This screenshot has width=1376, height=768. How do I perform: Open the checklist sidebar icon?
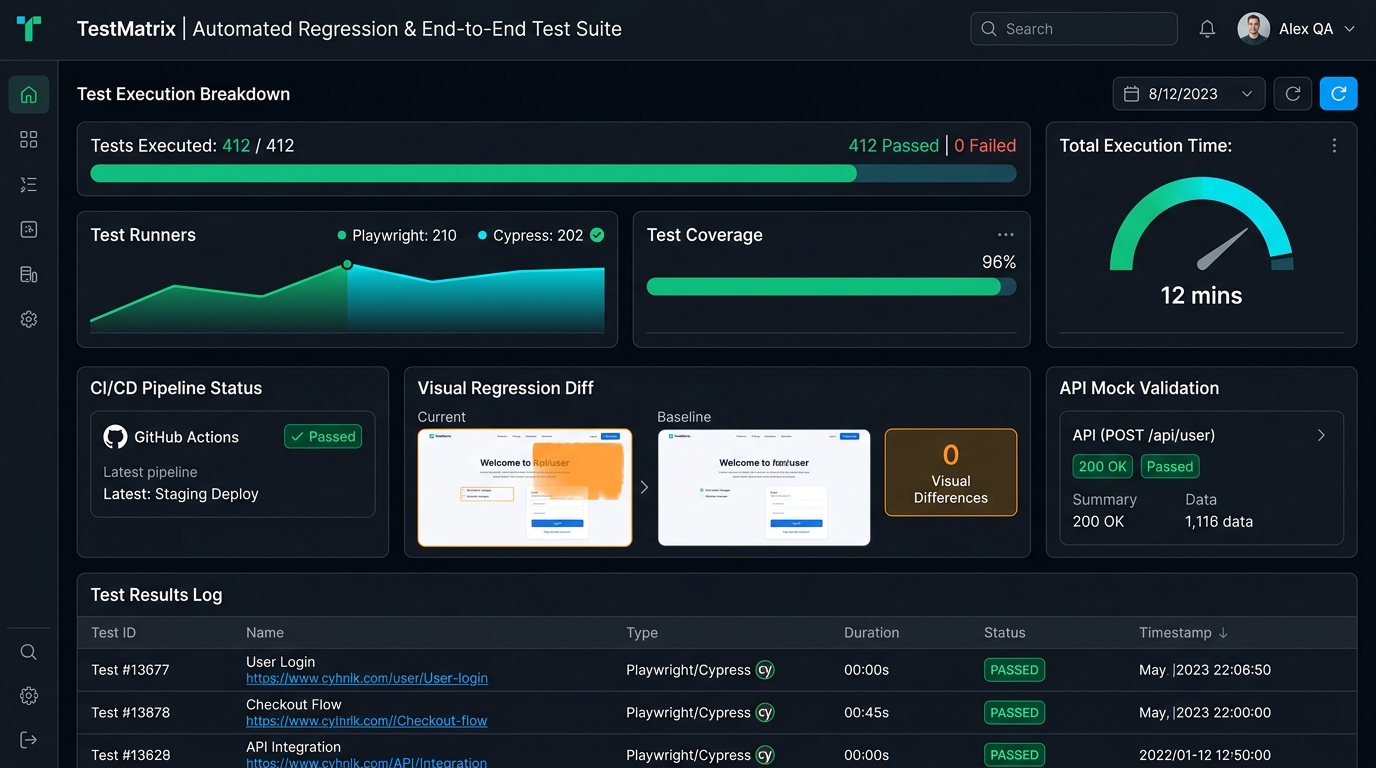[x=28, y=185]
